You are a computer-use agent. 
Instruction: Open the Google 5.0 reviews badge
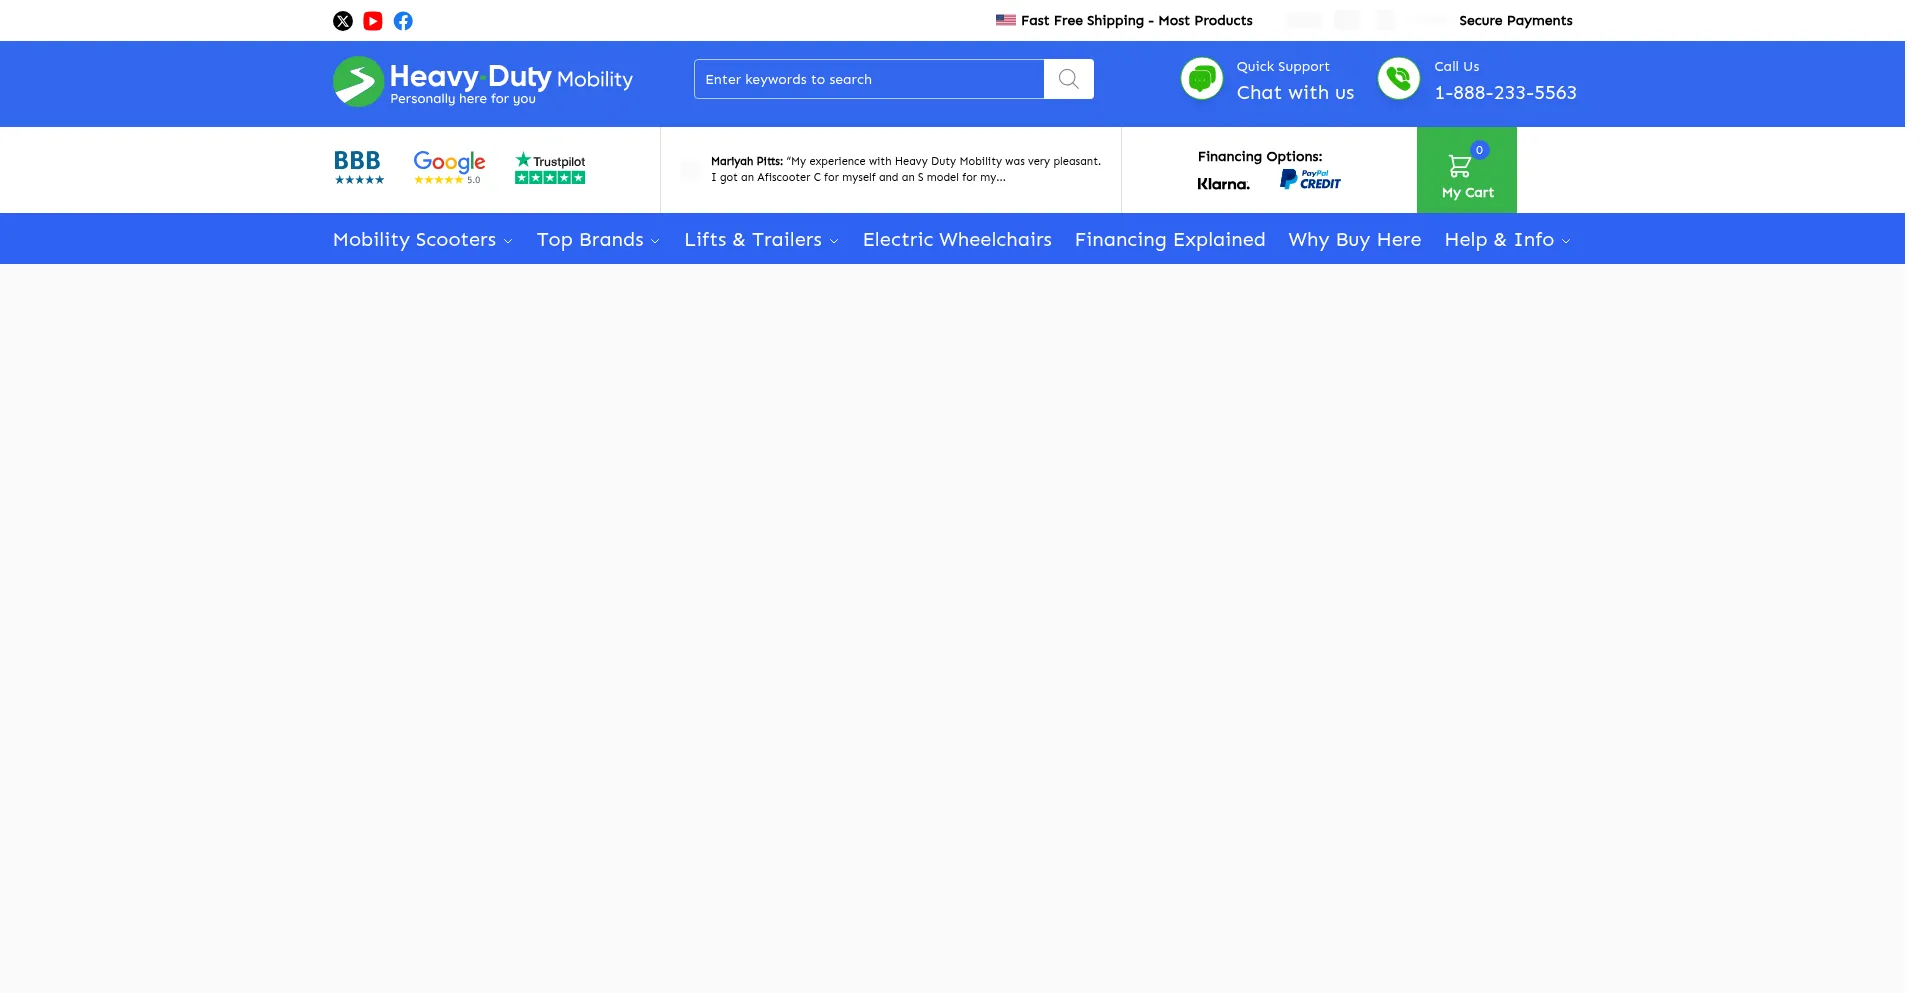pos(449,167)
